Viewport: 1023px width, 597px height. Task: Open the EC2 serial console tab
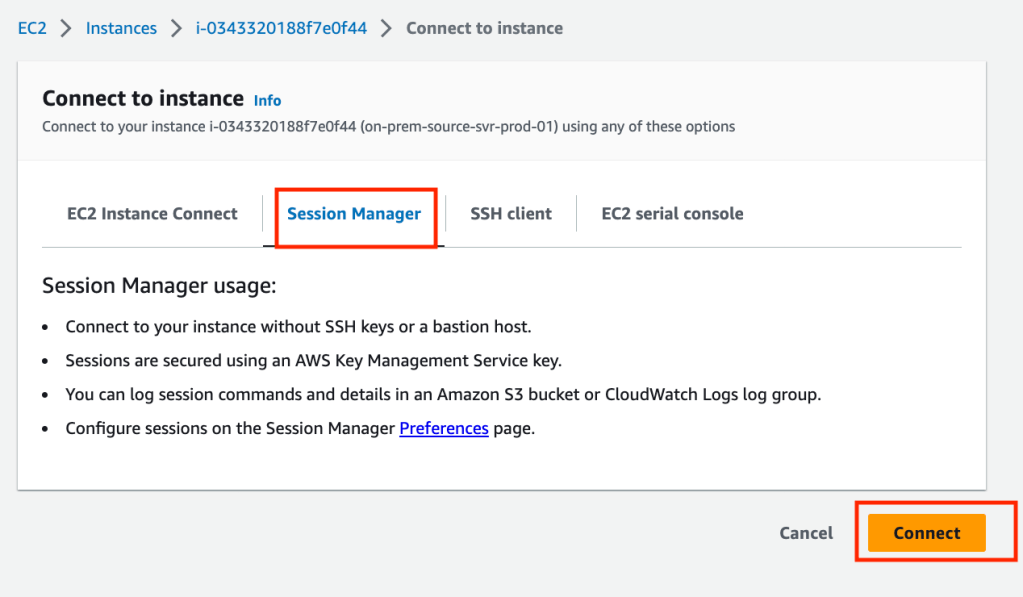(672, 213)
